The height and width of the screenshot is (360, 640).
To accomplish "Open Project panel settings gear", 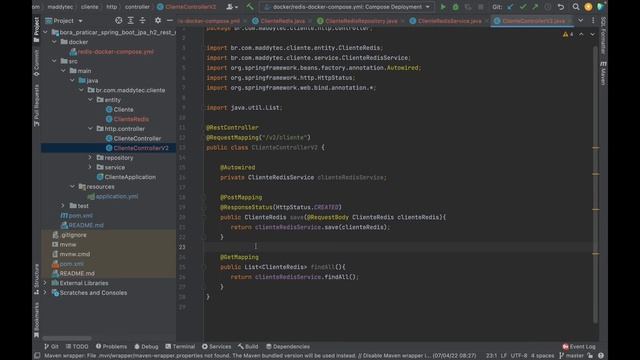I will (x=158, y=20).
